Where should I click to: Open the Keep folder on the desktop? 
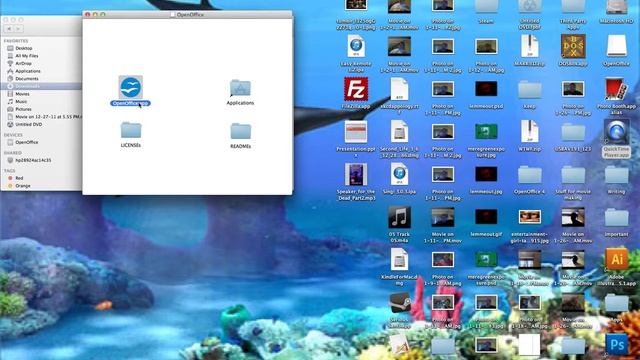click(x=530, y=90)
